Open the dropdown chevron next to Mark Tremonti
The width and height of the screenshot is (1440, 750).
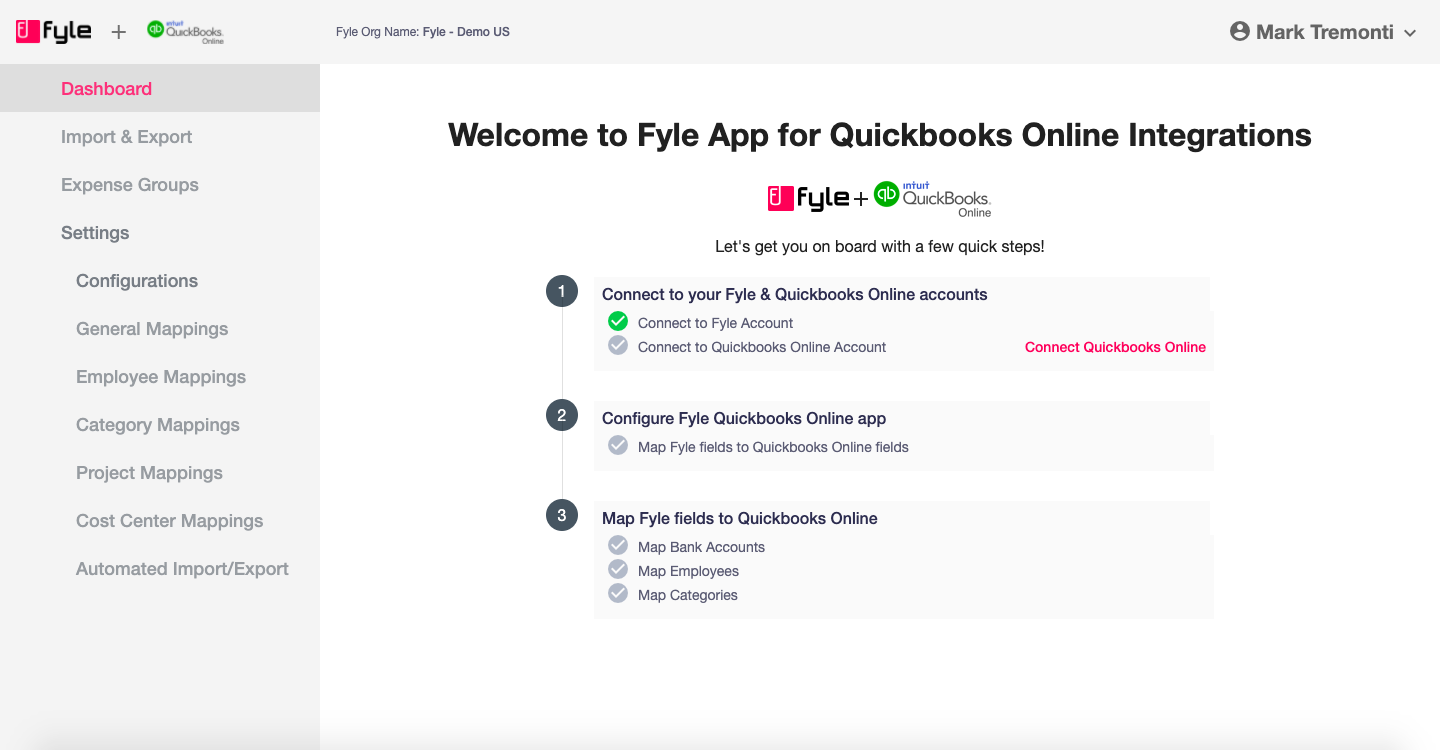1410,33
